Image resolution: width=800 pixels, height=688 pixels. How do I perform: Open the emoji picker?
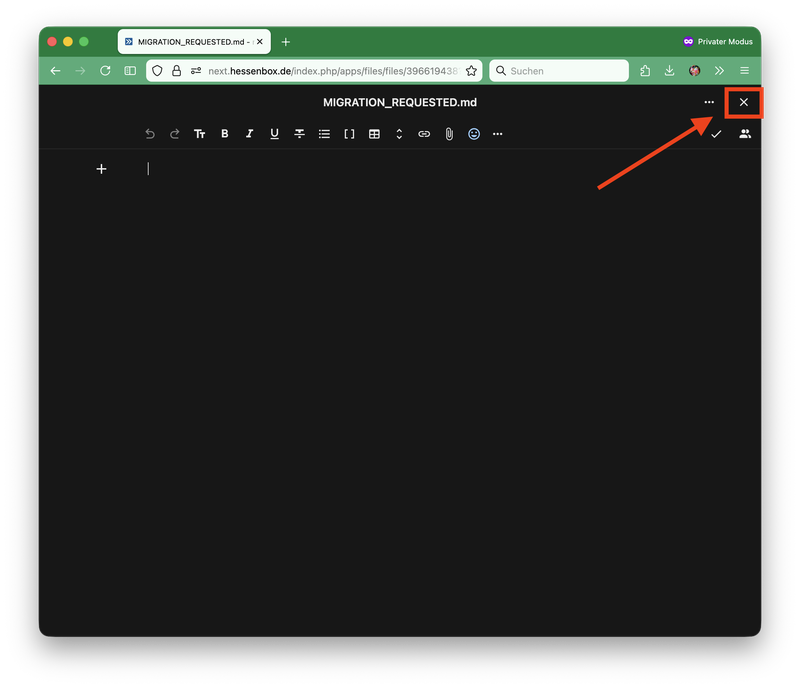click(474, 134)
